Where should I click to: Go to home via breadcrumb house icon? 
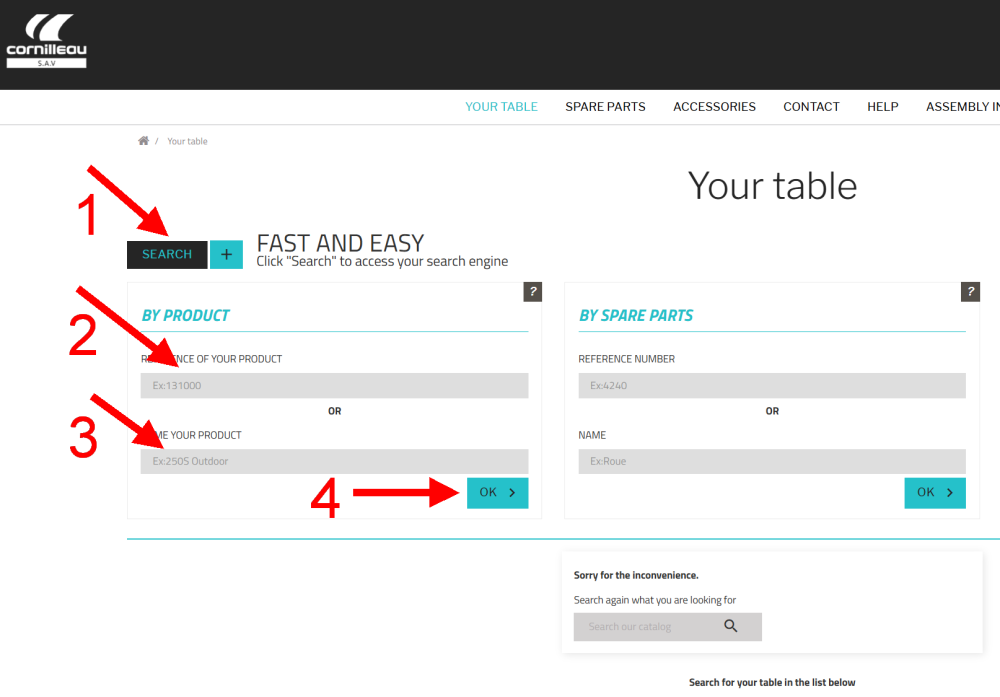point(144,141)
